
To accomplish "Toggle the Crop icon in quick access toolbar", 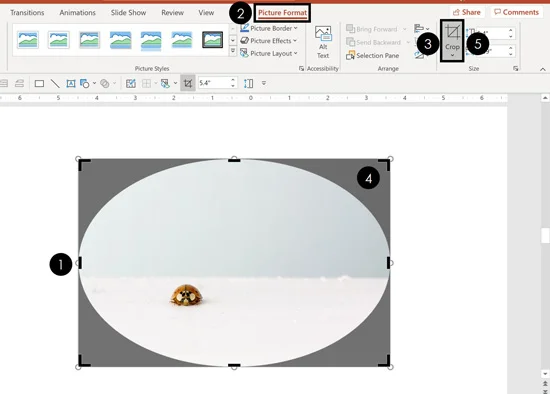I will pos(188,84).
